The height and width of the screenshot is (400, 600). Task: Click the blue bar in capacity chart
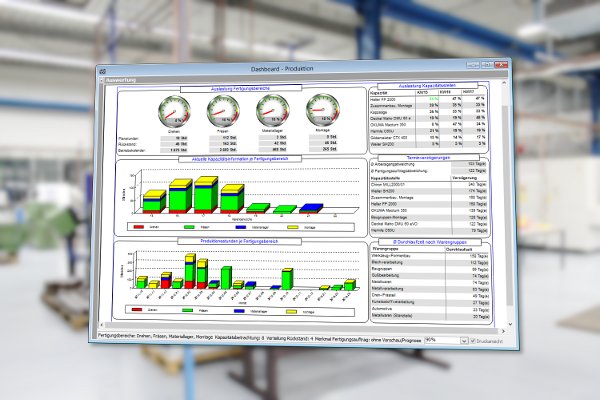[310, 208]
